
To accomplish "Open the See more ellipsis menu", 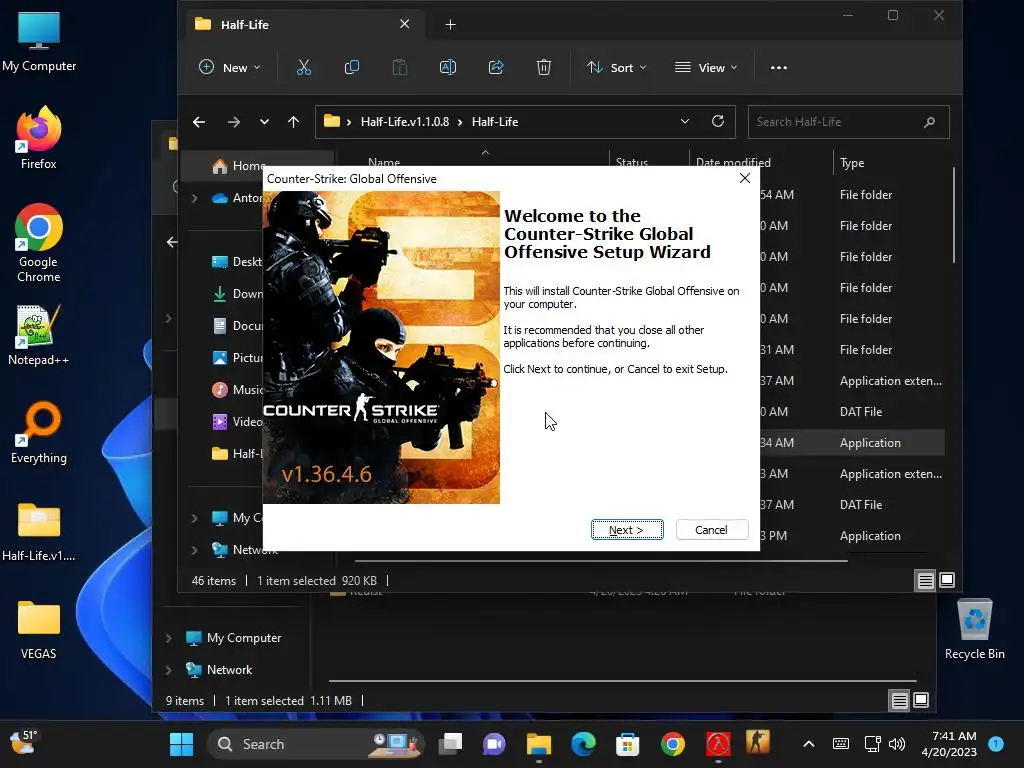I will point(778,67).
